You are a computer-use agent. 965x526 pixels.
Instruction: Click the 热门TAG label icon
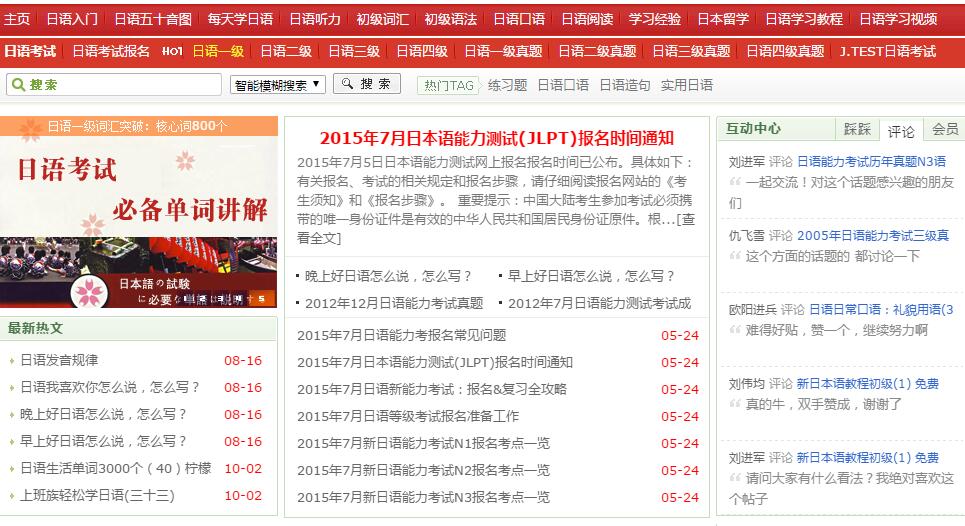[448, 85]
